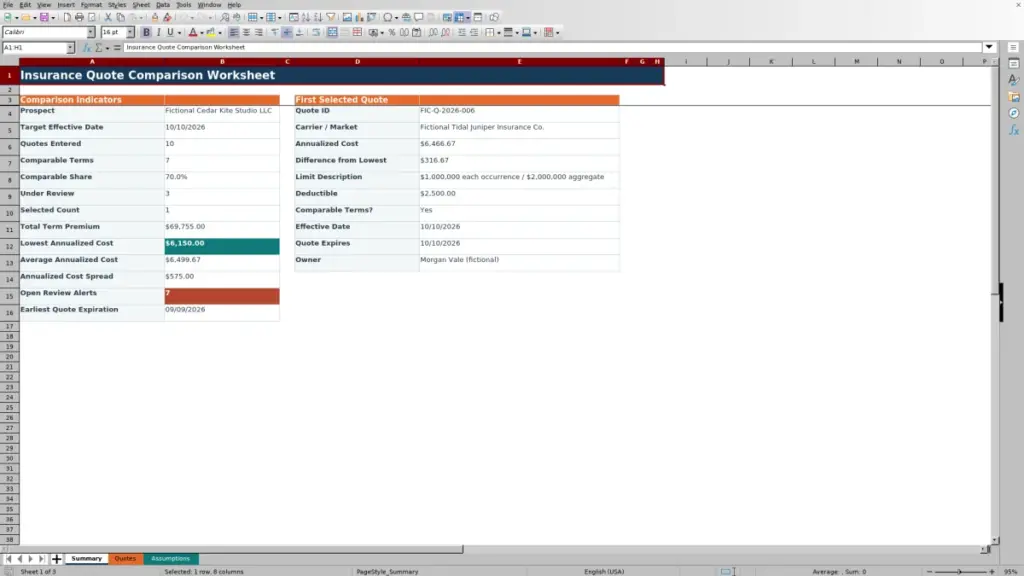Open the sidebar Styles panel icon

tap(1014, 80)
